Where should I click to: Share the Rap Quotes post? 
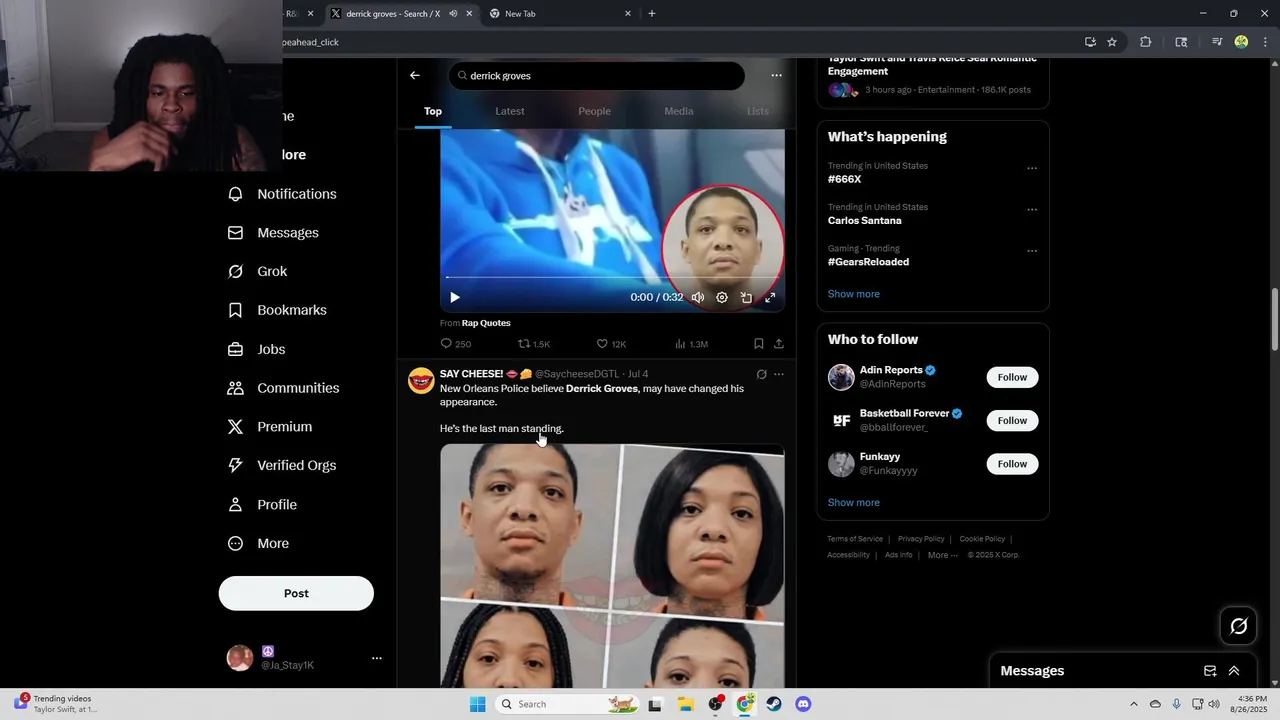pyautogui.click(x=779, y=344)
